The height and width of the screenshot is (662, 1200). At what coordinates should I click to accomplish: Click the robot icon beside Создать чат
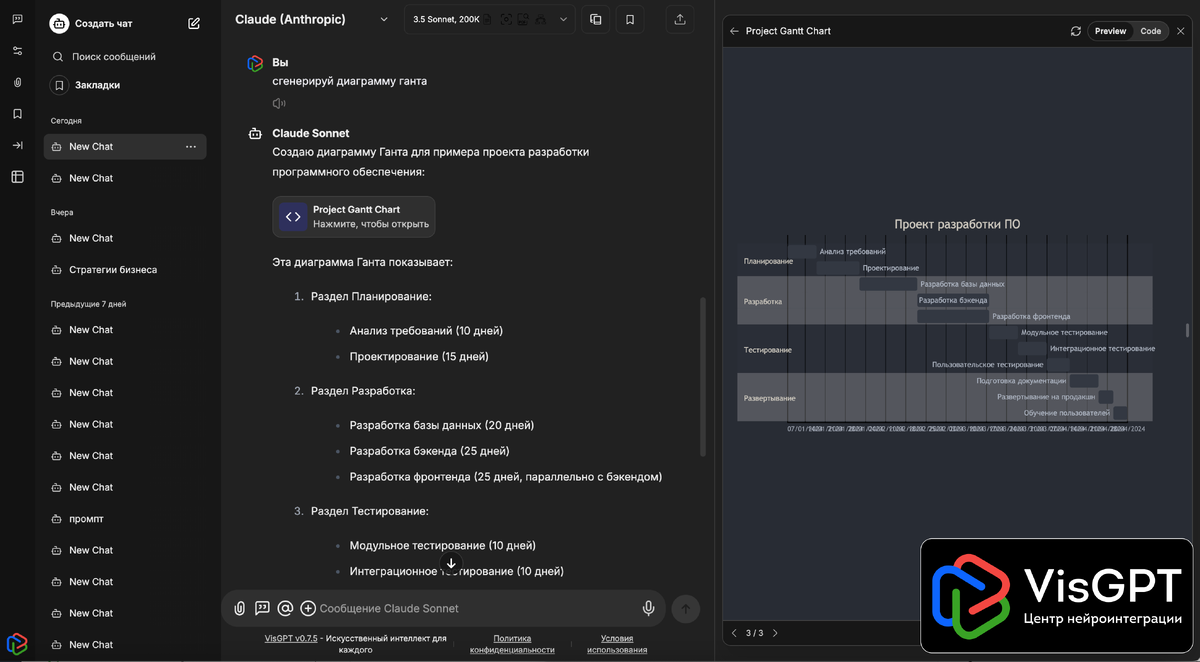click(59, 24)
